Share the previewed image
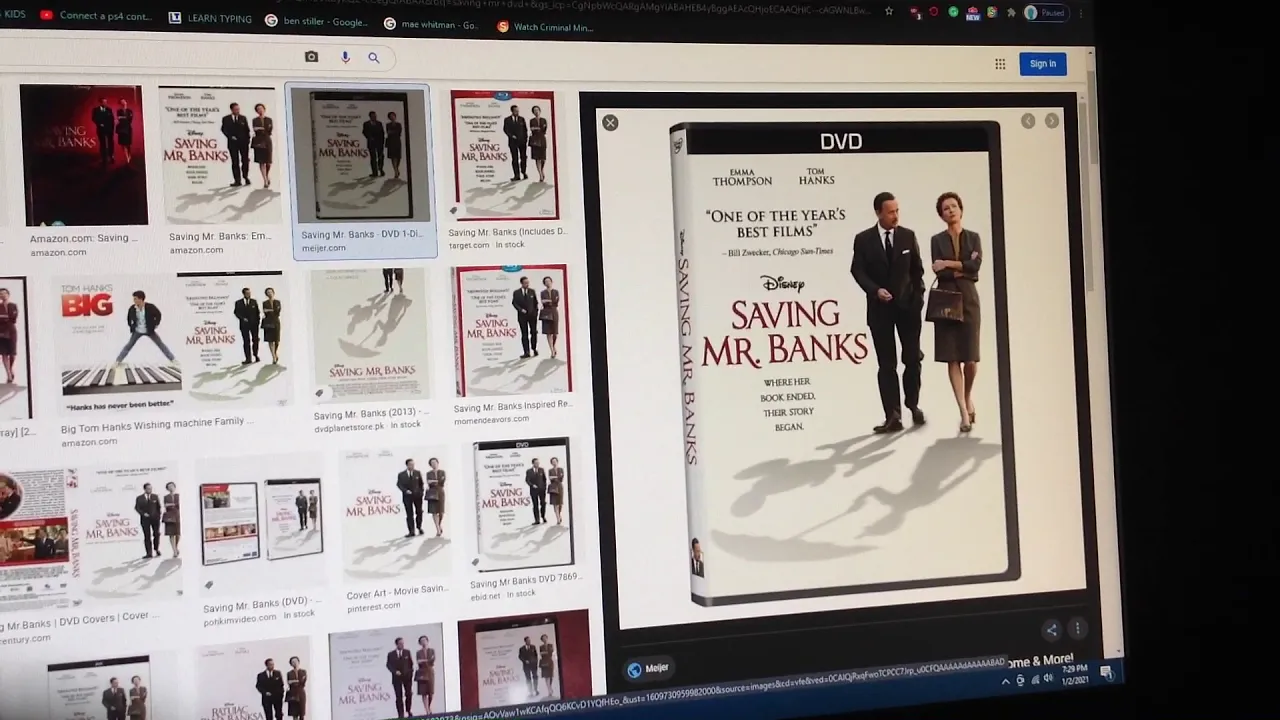 tap(1051, 630)
